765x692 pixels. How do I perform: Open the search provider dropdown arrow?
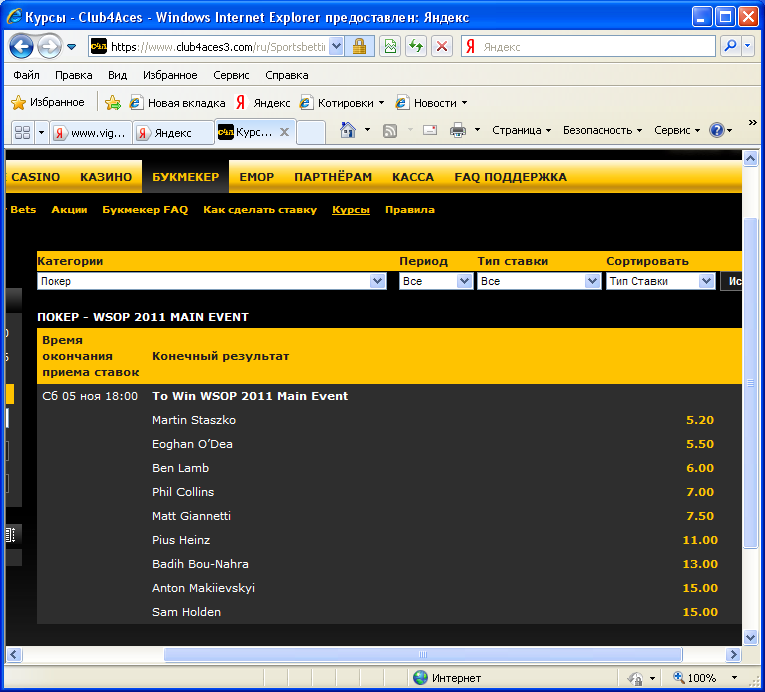click(748, 47)
